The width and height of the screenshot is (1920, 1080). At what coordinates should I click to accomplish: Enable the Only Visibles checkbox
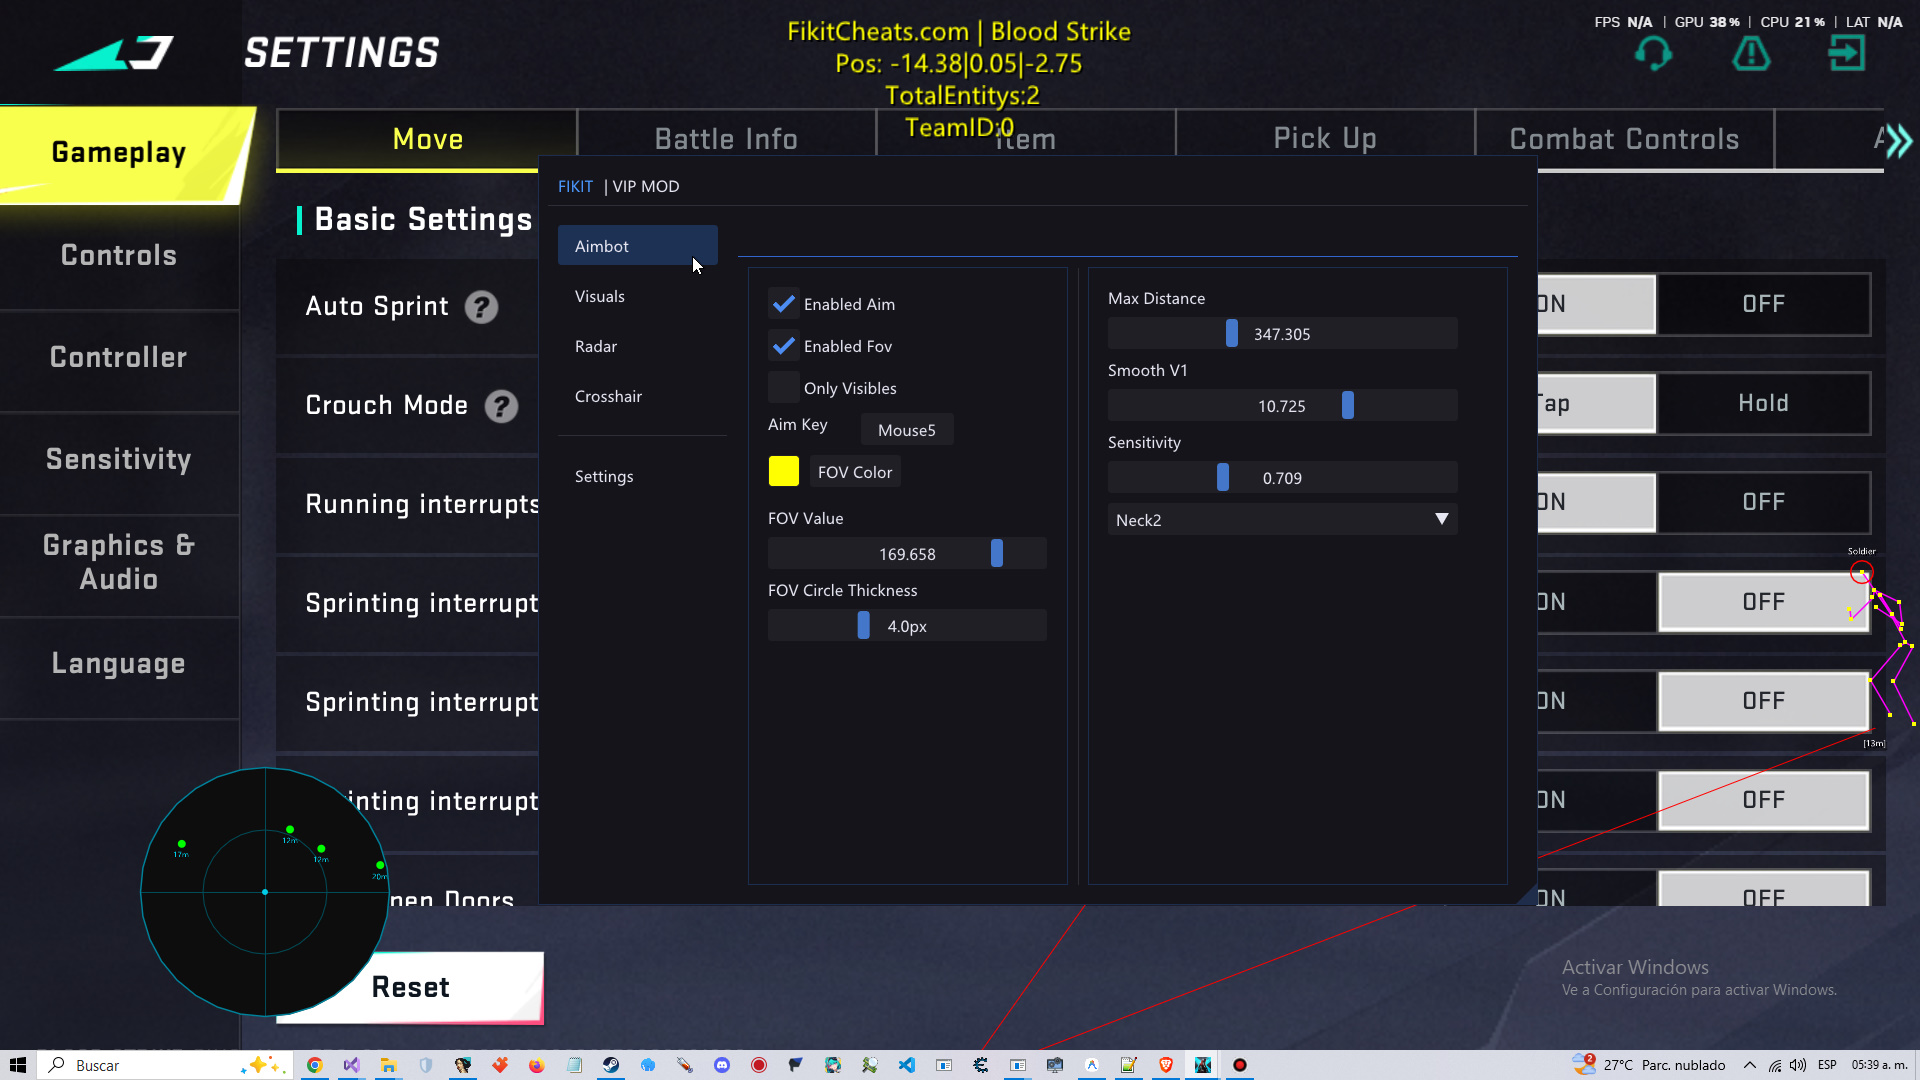784,388
